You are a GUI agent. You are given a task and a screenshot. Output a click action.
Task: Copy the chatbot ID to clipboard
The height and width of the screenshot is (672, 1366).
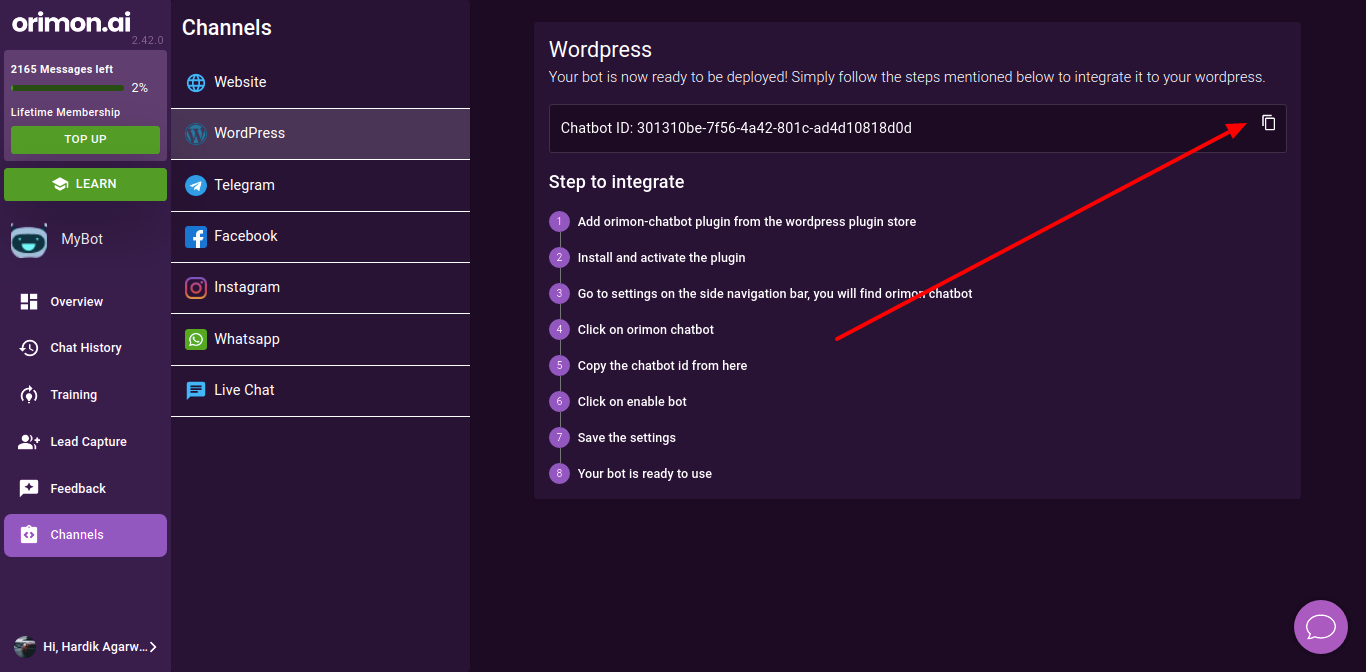[1268, 123]
